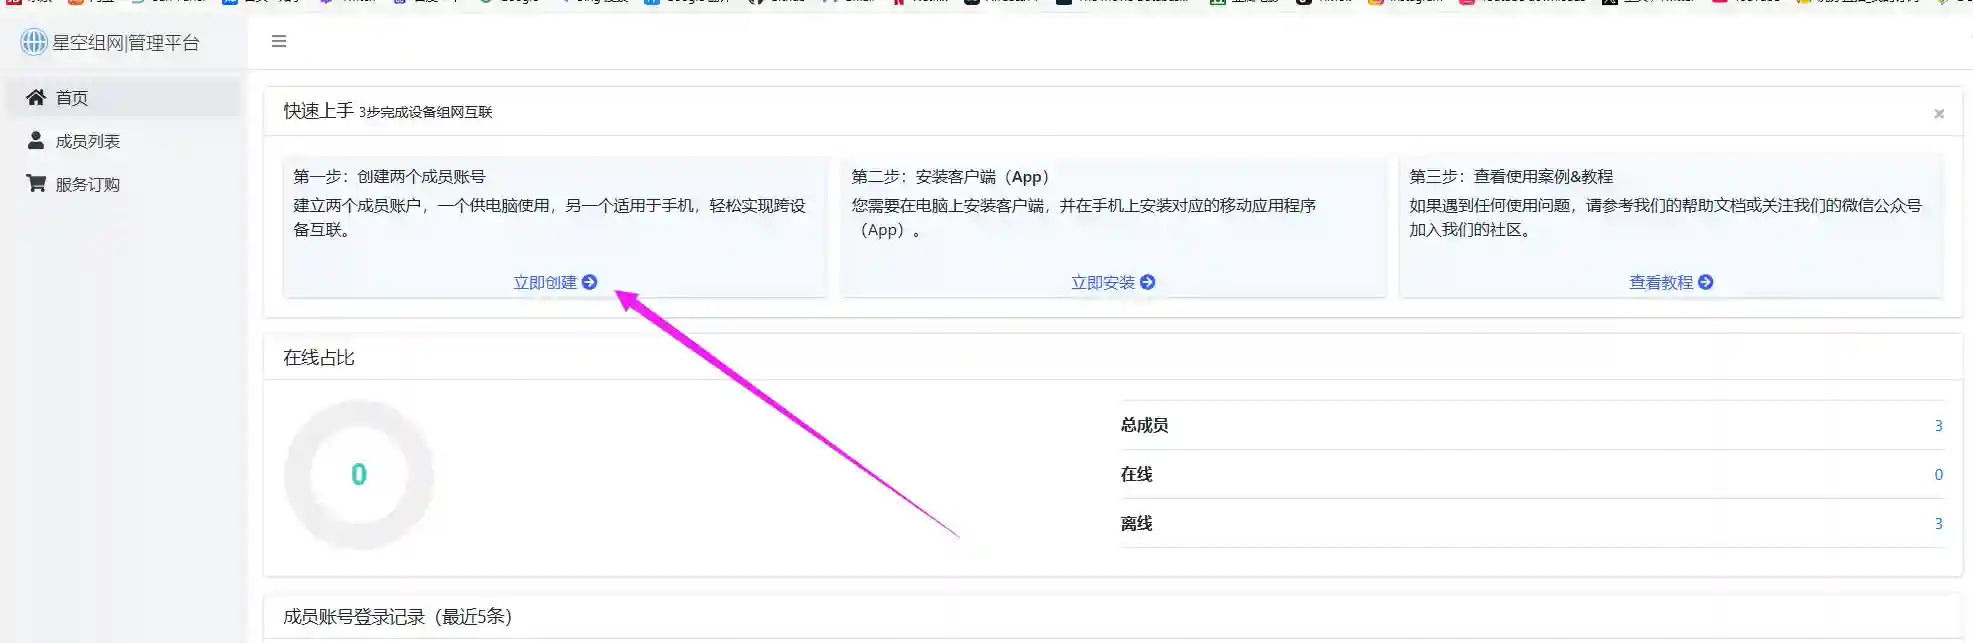Click the 立即创建 link

545,283
